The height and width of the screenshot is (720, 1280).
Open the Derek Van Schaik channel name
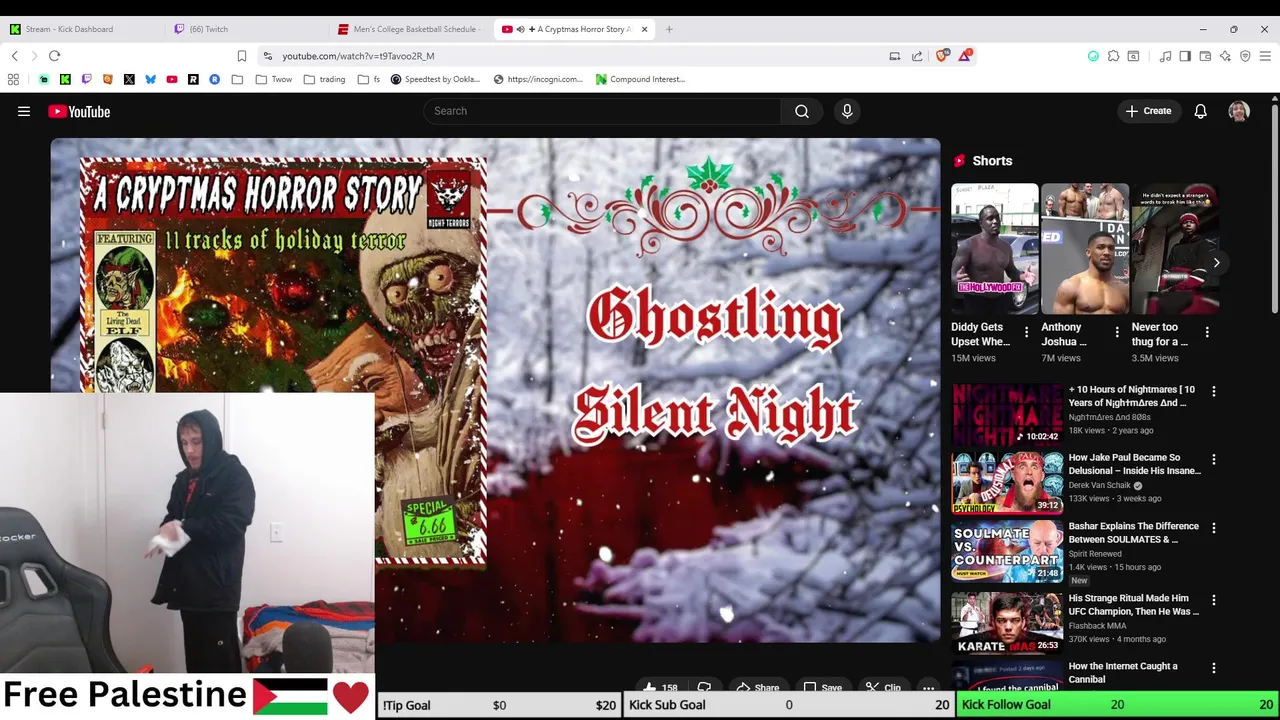(x=1101, y=485)
